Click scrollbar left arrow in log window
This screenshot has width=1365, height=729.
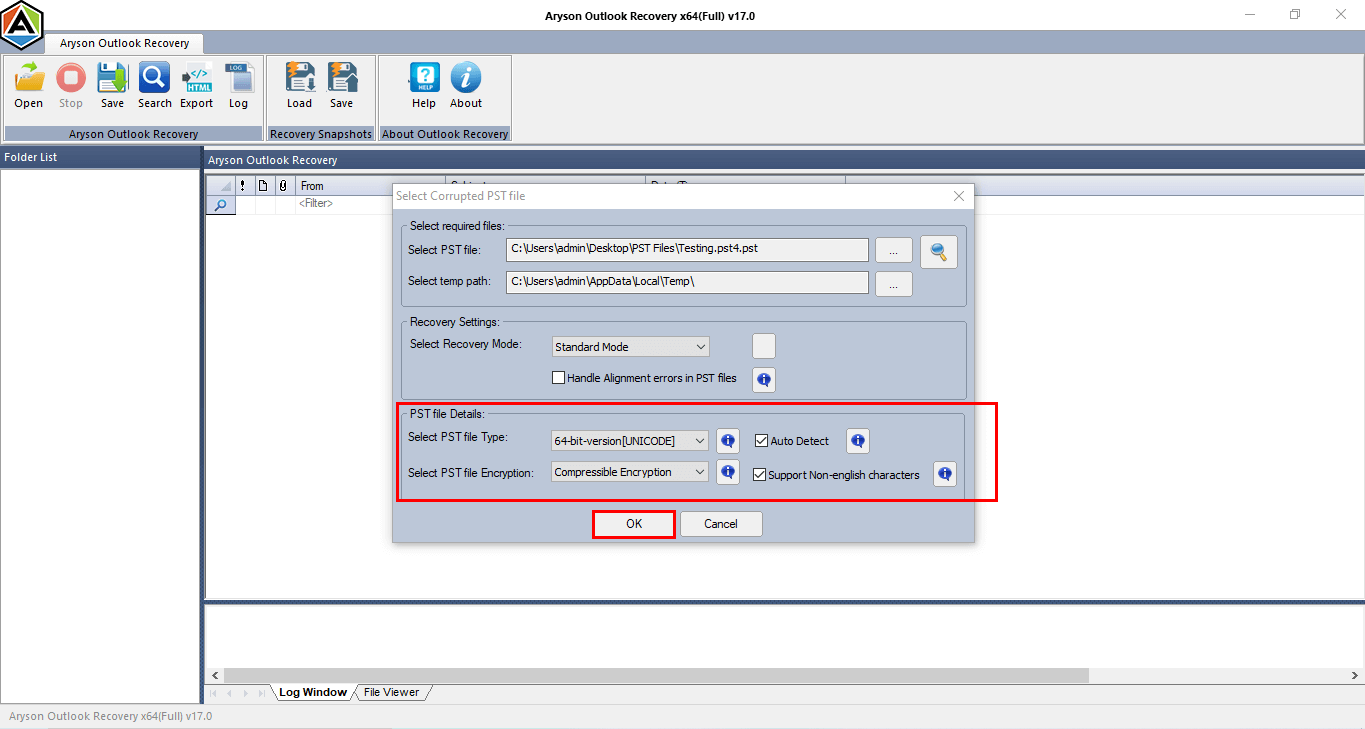click(214, 676)
